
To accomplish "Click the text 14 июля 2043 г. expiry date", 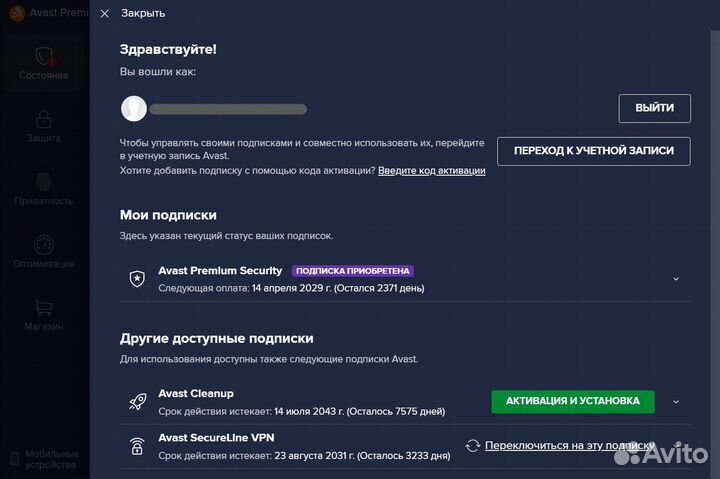I will [x=309, y=411].
